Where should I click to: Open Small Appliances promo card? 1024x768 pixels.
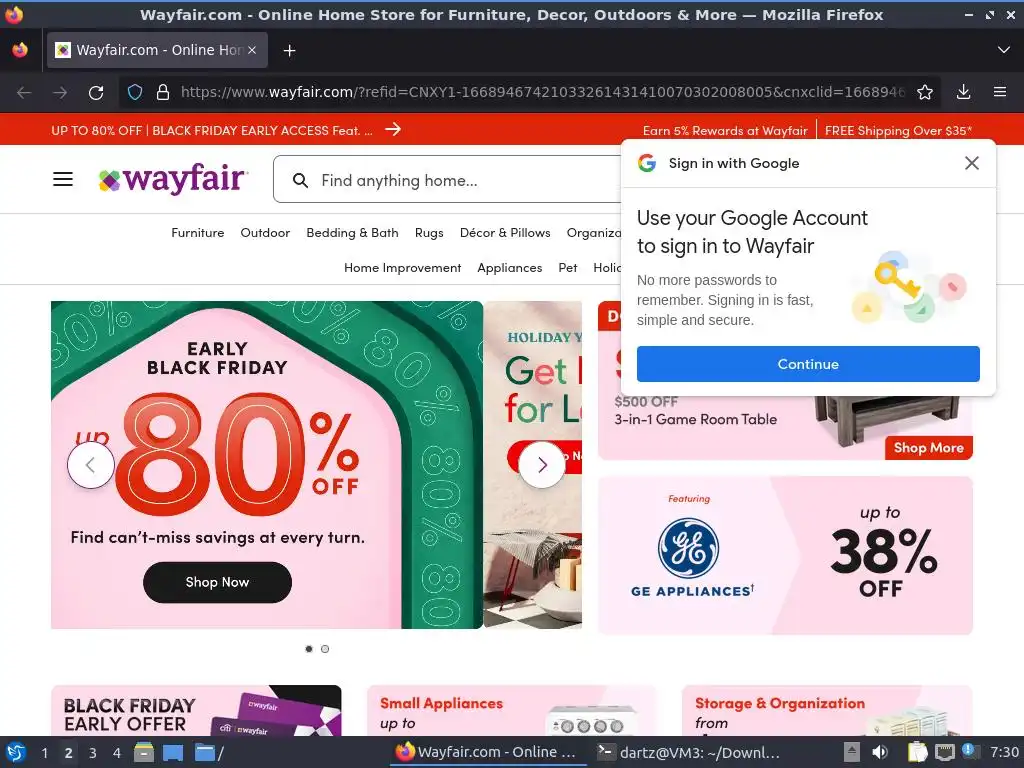511,711
